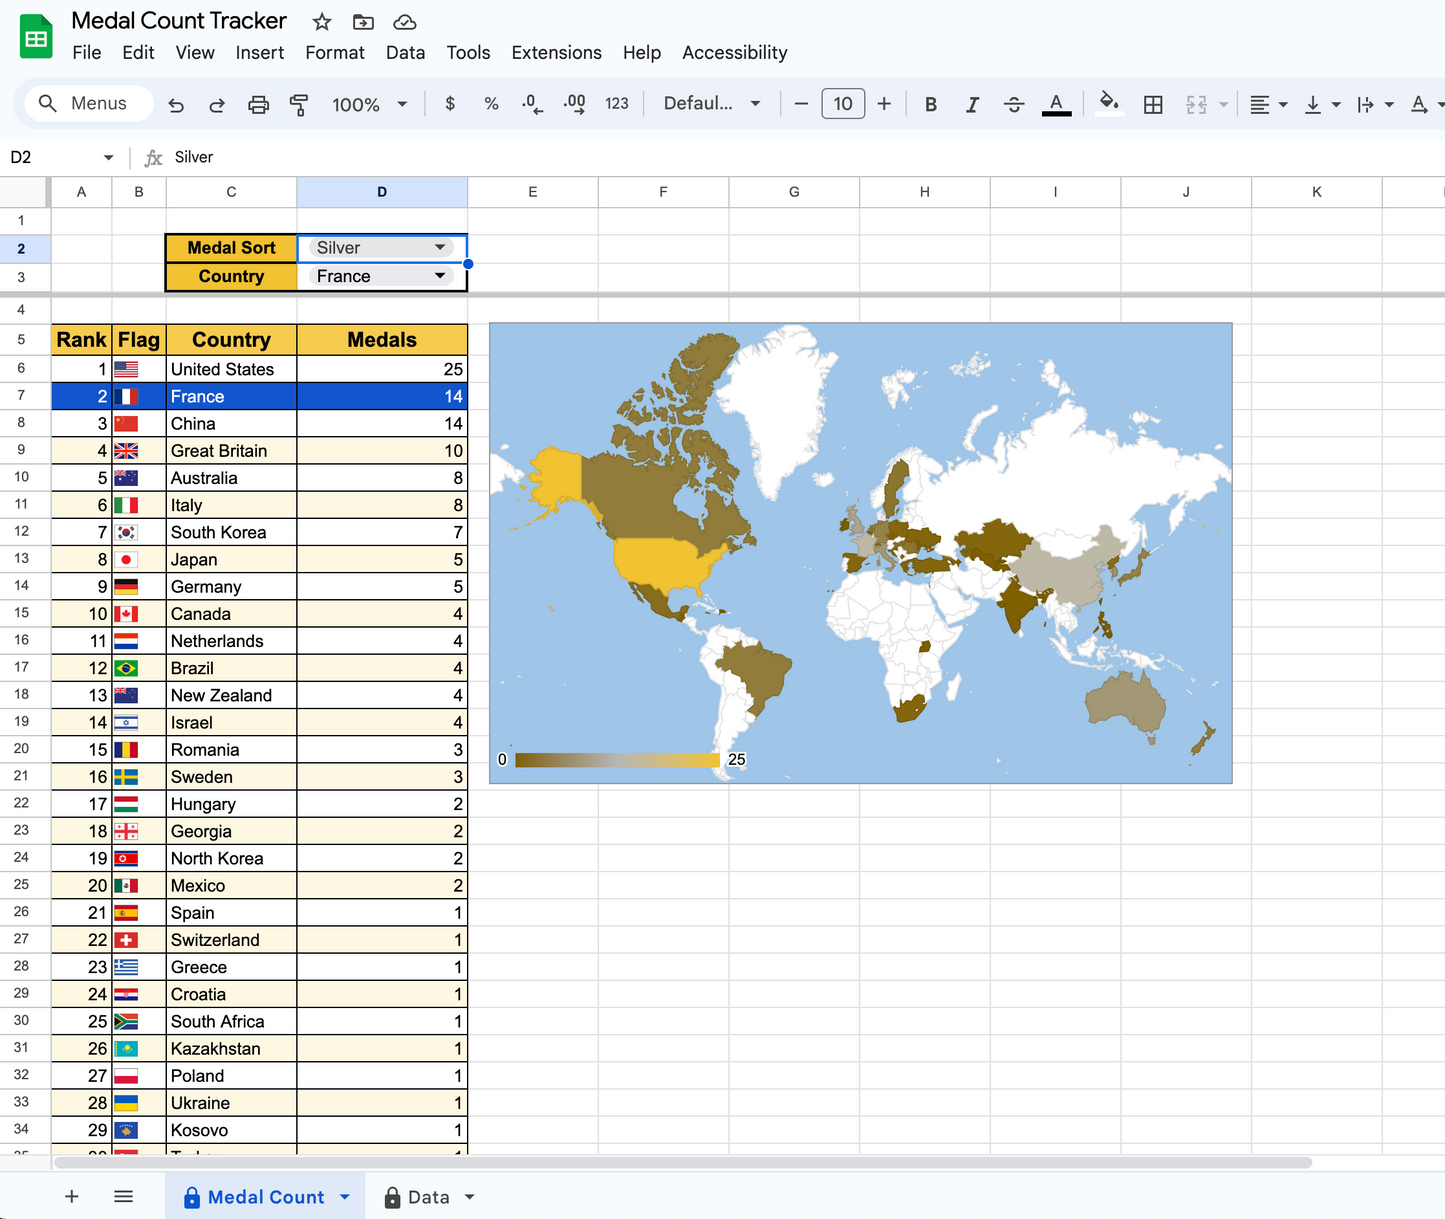
Task: Expand the zoom level dropdown
Action: click(x=402, y=103)
